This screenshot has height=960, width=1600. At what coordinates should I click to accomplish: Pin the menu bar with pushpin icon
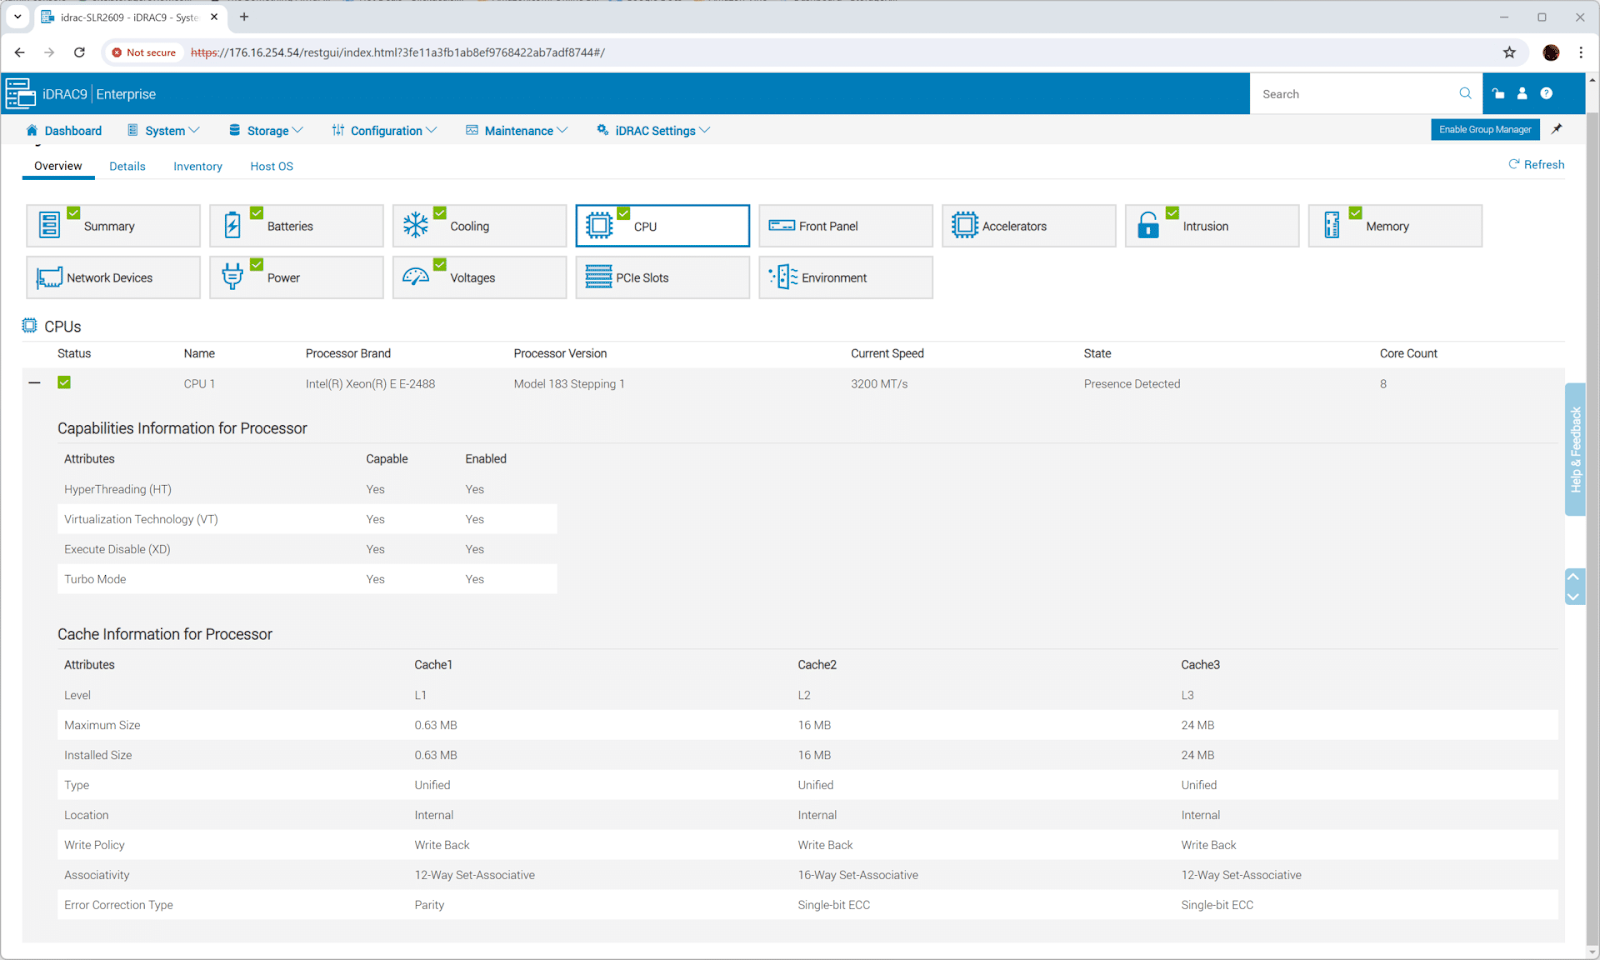pyautogui.click(x=1557, y=129)
